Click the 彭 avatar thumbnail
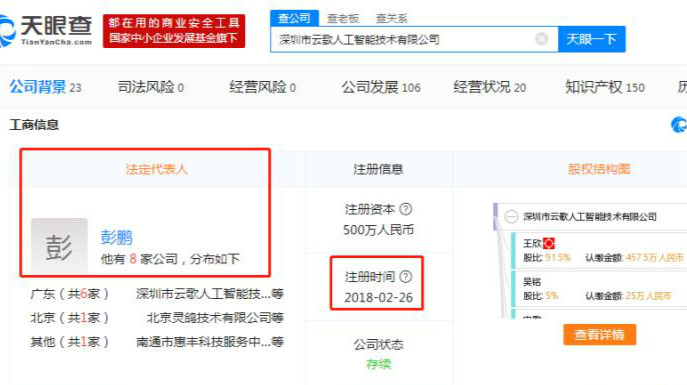The height and width of the screenshot is (385, 687). pyautogui.click(x=59, y=246)
